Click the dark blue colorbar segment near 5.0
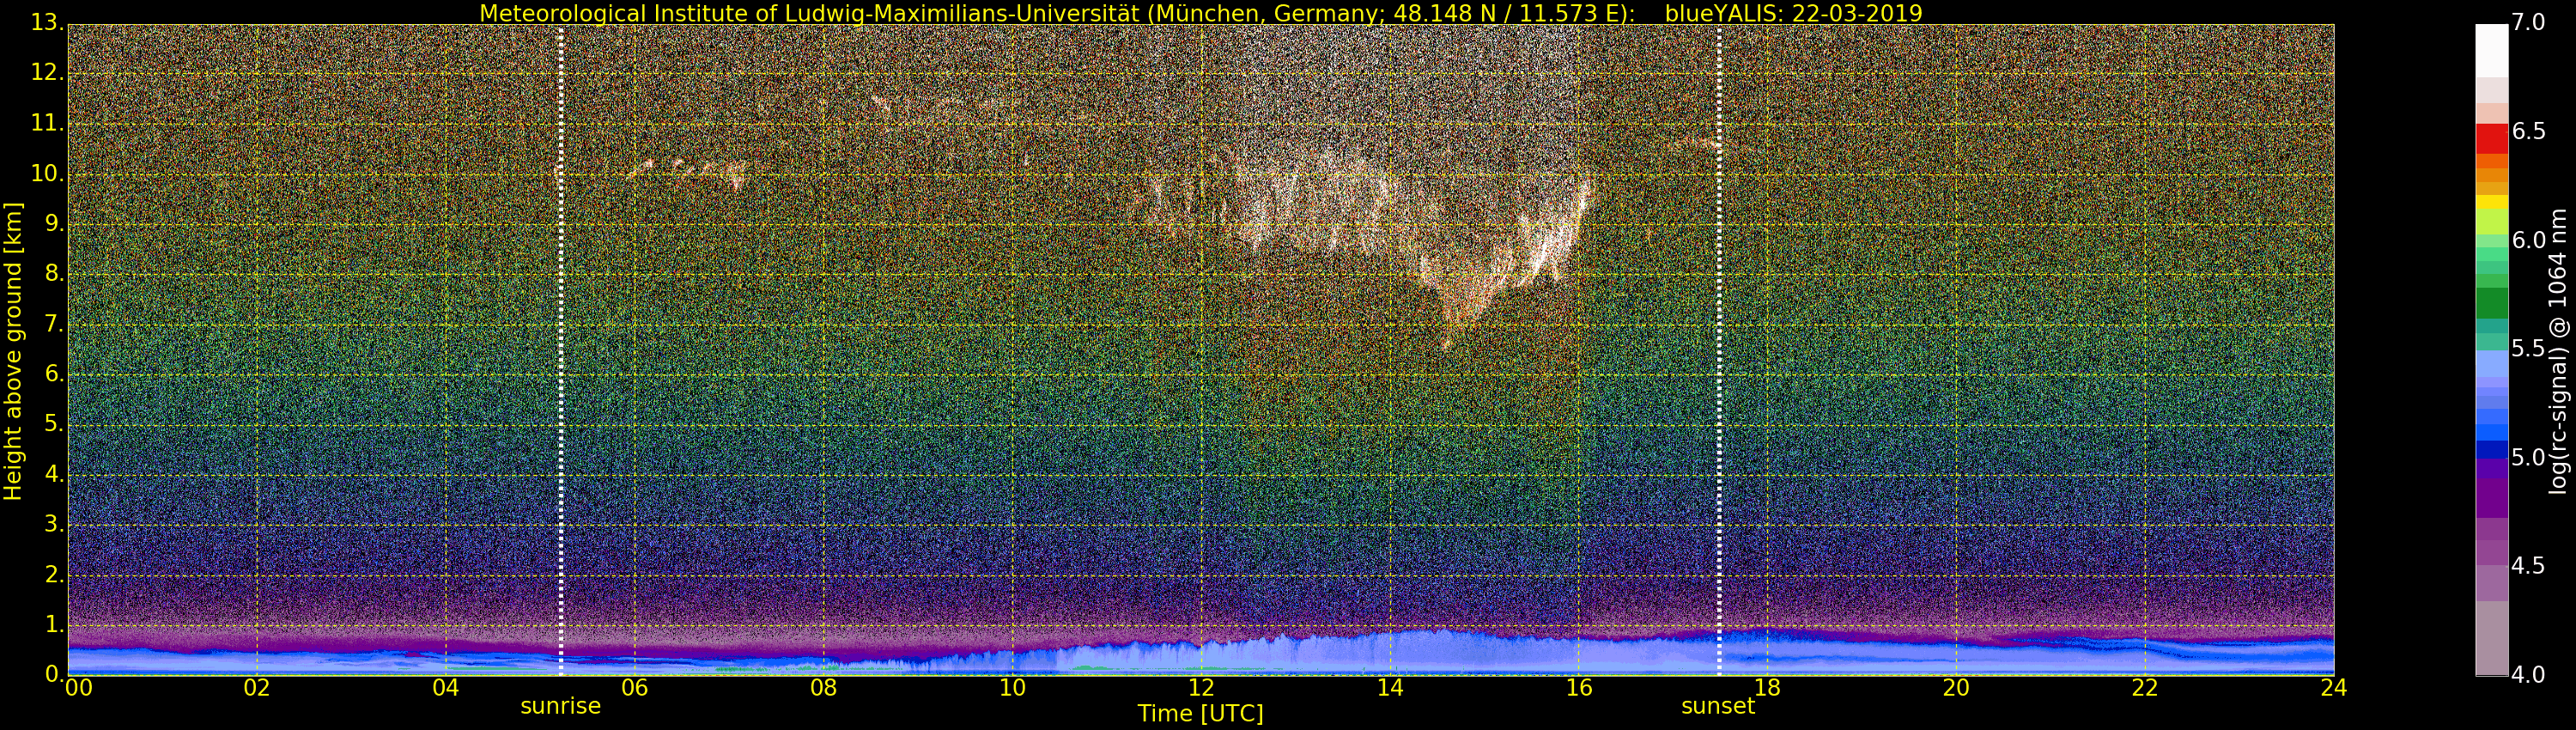This screenshot has width=2576, height=730. point(2491,450)
